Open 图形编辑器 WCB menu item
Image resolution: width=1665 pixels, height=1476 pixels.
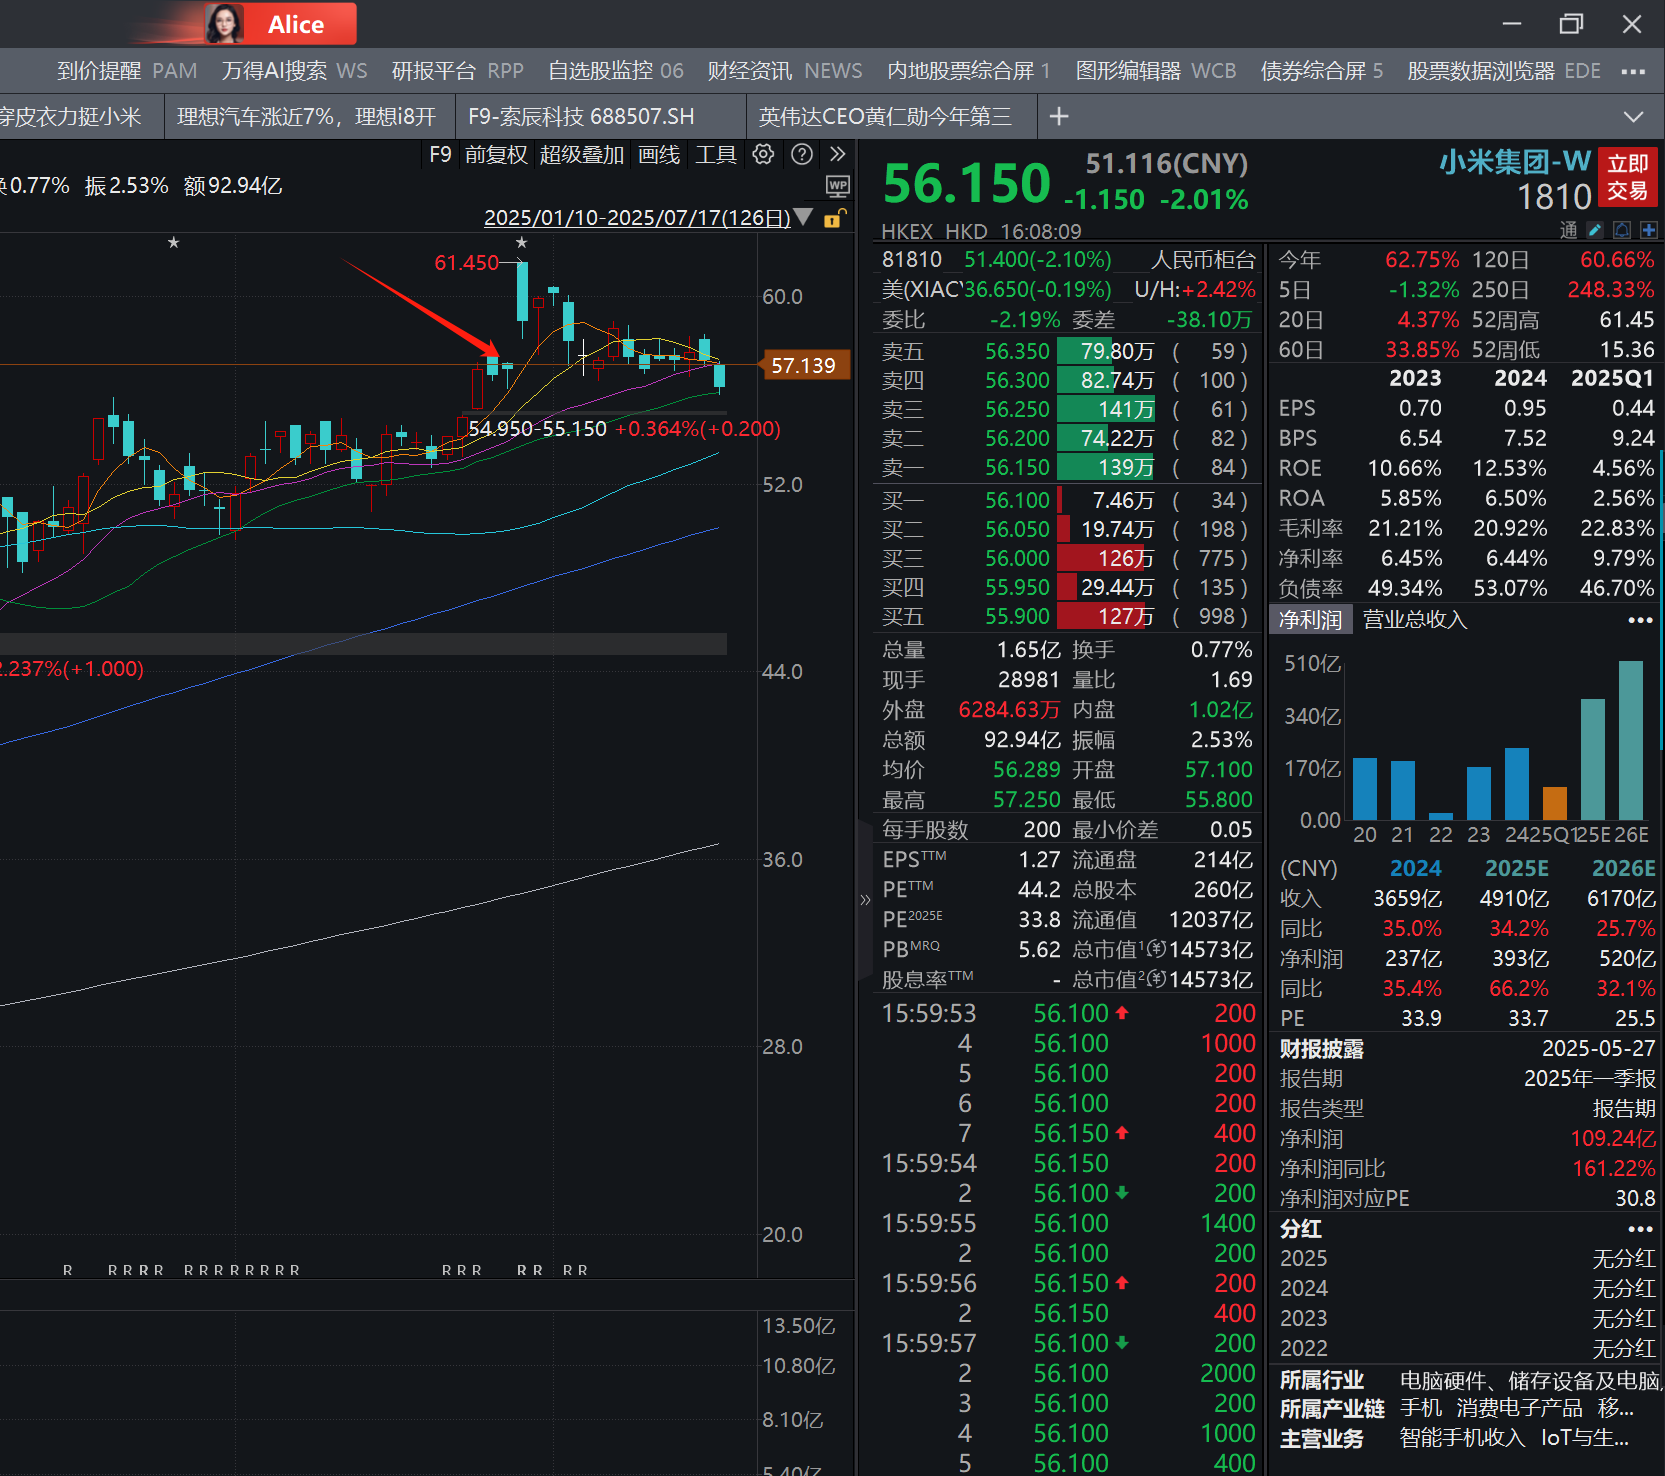[x=1155, y=71]
